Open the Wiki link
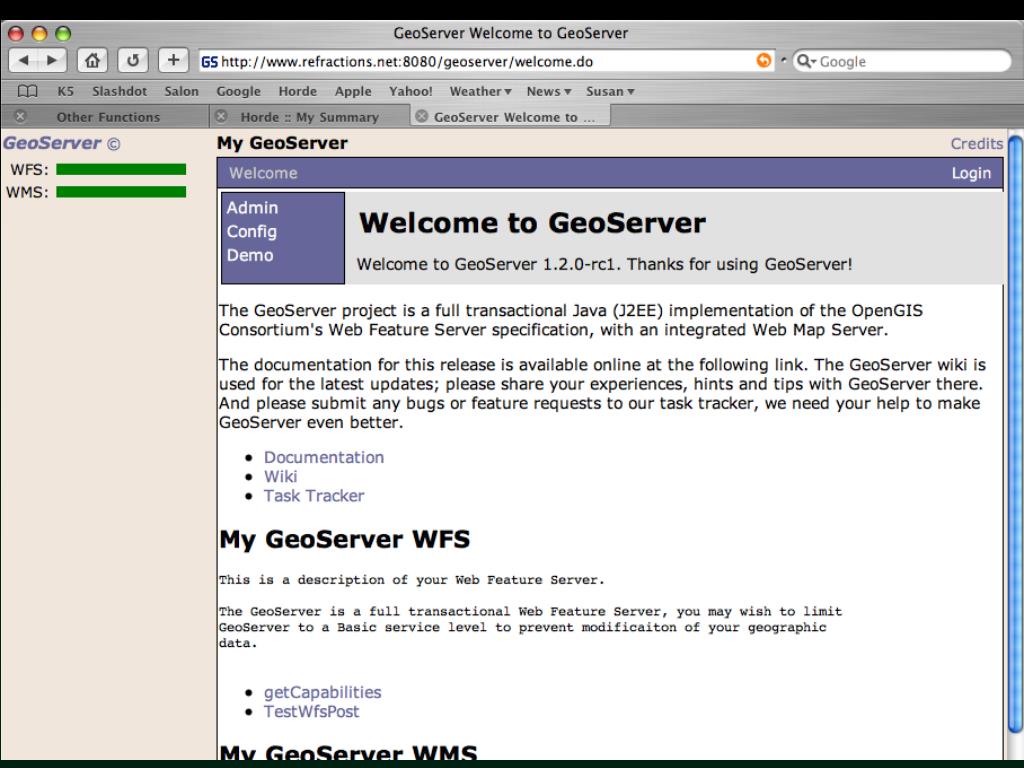The width and height of the screenshot is (1024, 768). tap(280, 476)
